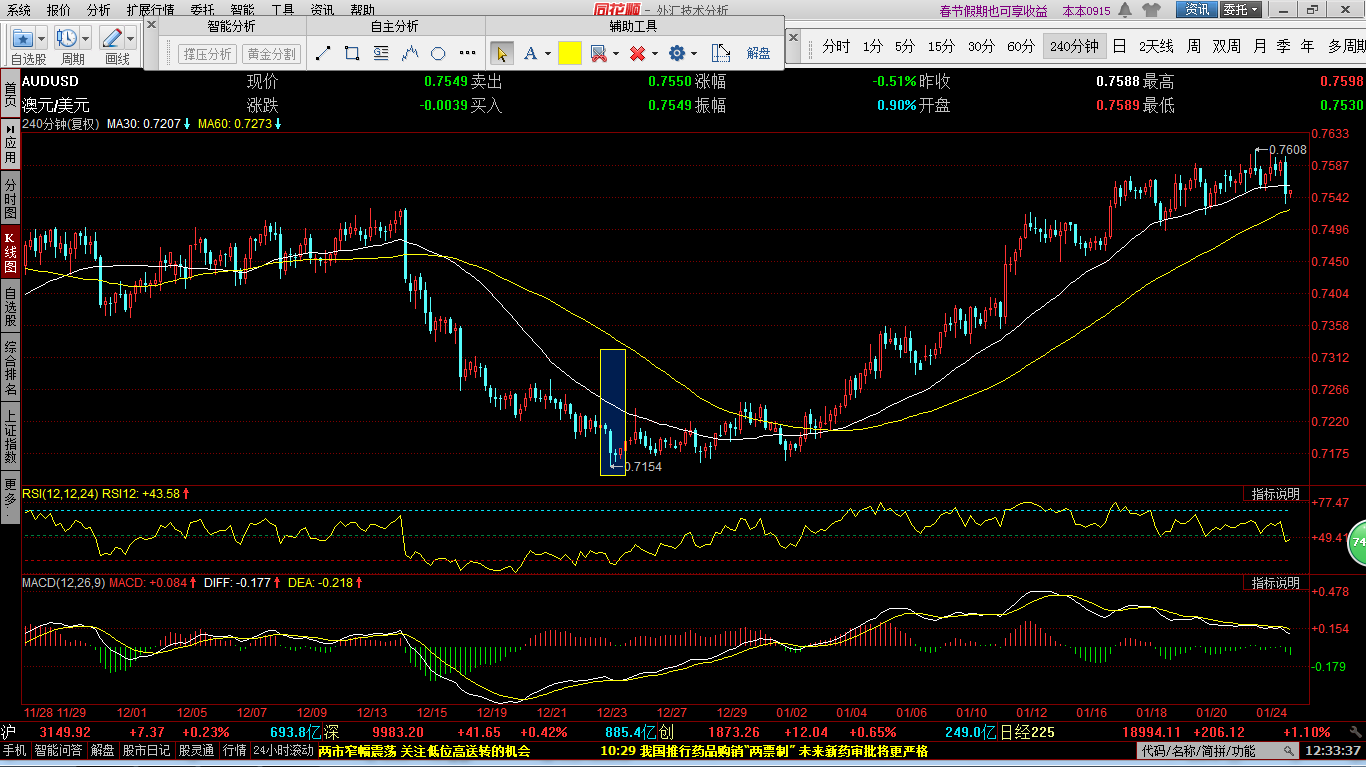Select the 画线 pencil drawing icon
1366x767 pixels.
pos(112,38)
